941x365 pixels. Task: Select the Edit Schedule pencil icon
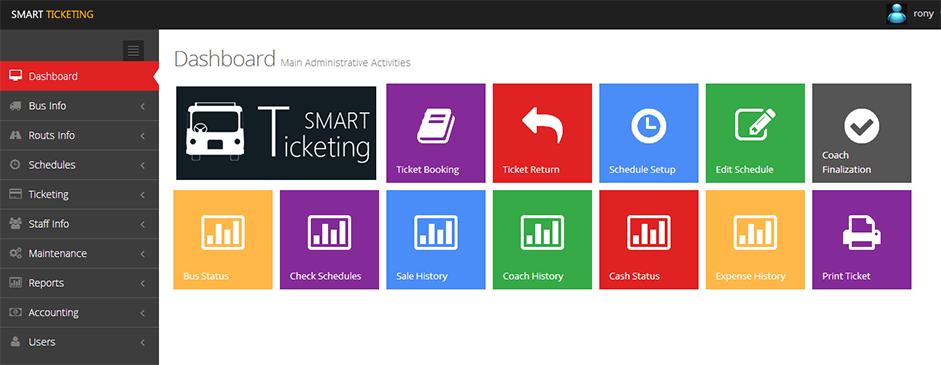pyautogui.click(x=755, y=125)
